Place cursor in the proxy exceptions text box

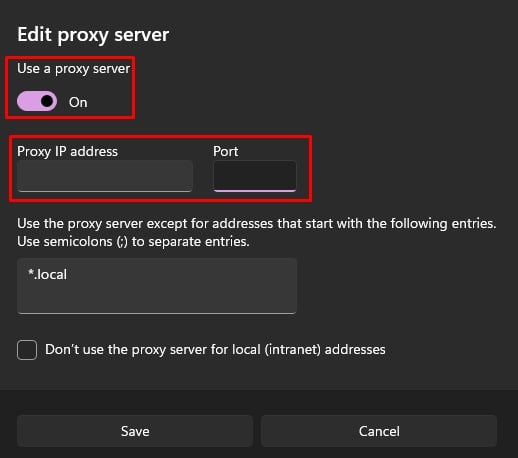(x=157, y=286)
